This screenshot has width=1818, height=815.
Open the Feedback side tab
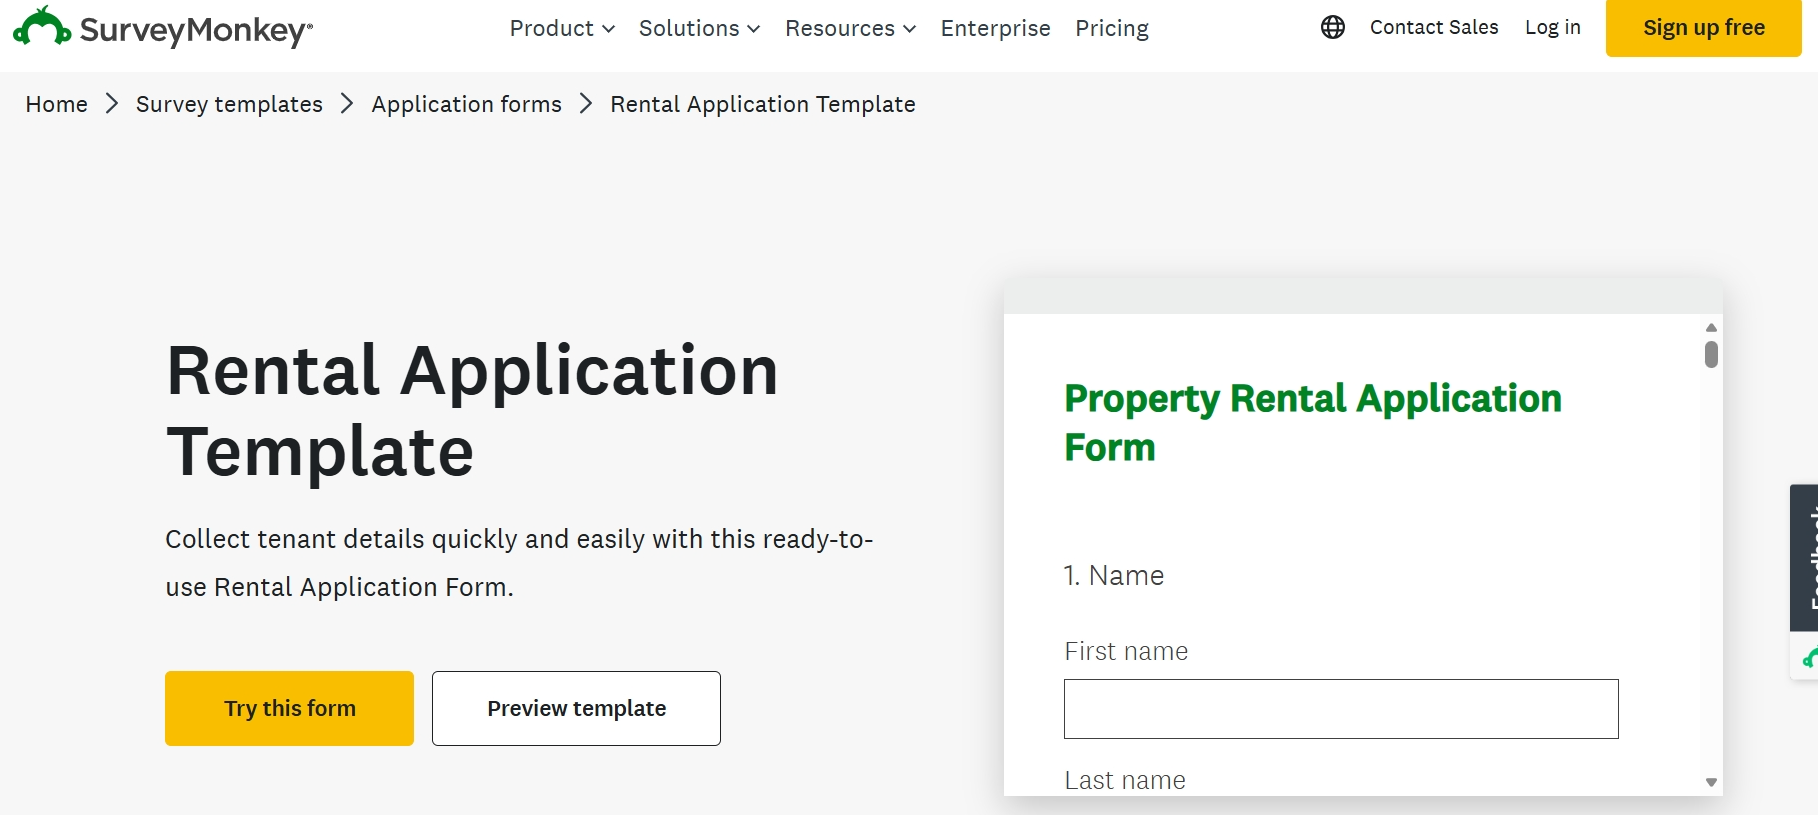click(x=1805, y=557)
